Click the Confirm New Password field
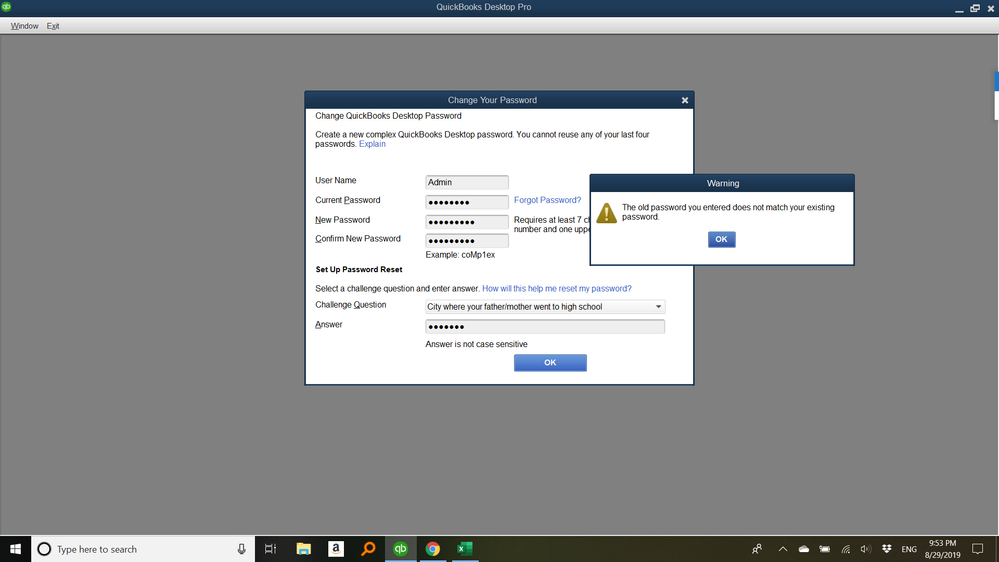Viewport: 999px width, 562px height. coord(467,240)
